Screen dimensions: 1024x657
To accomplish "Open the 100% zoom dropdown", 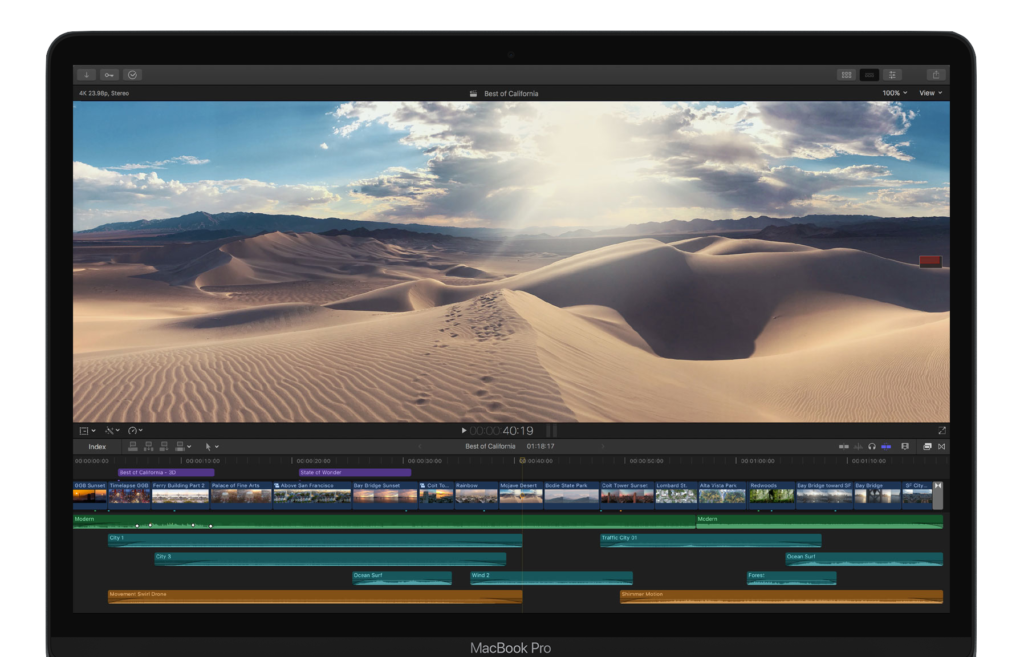I will (894, 93).
